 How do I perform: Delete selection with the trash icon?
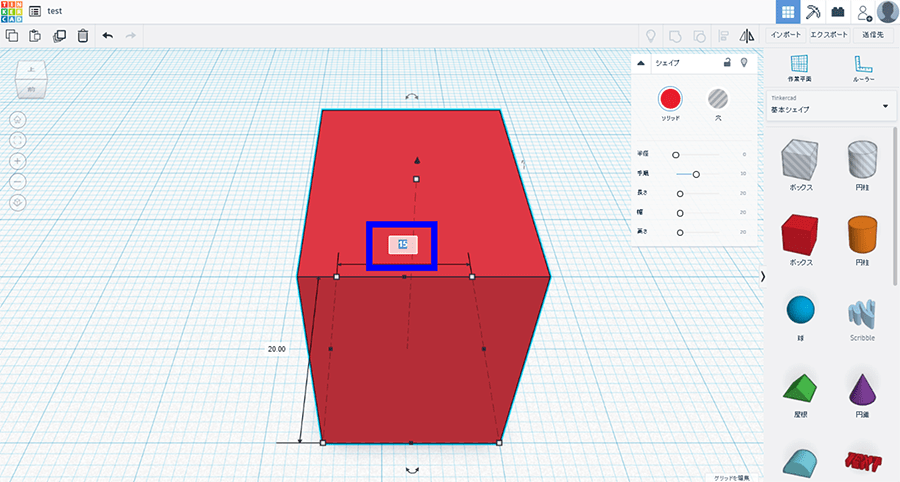(x=83, y=36)
